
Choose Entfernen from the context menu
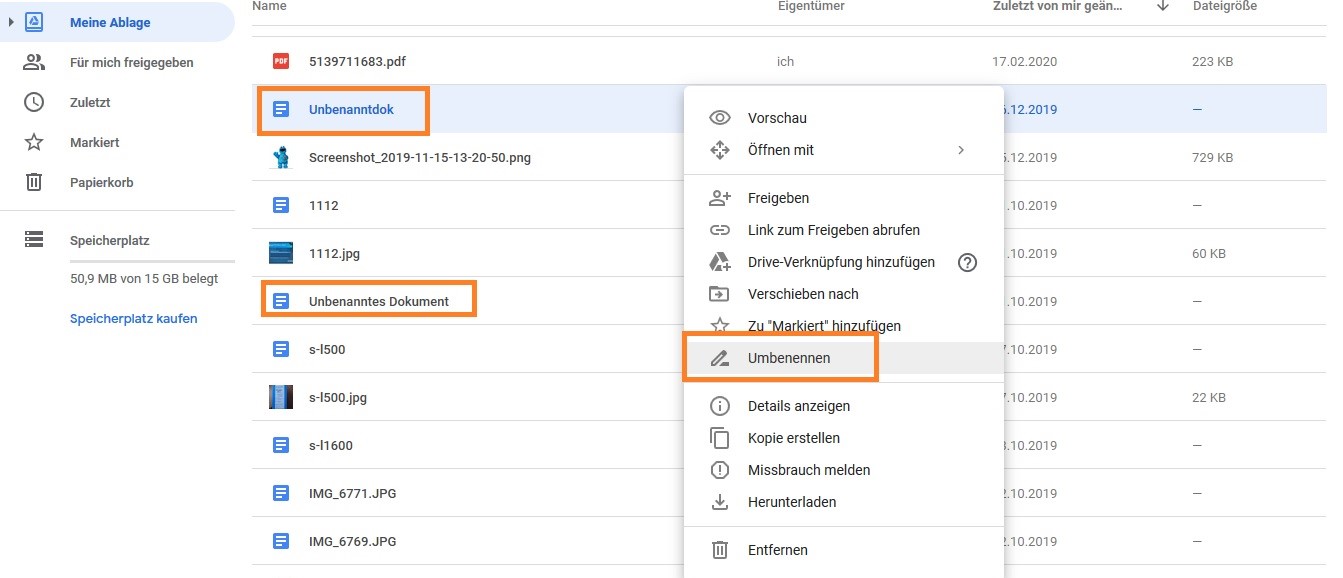click(777, 550)
